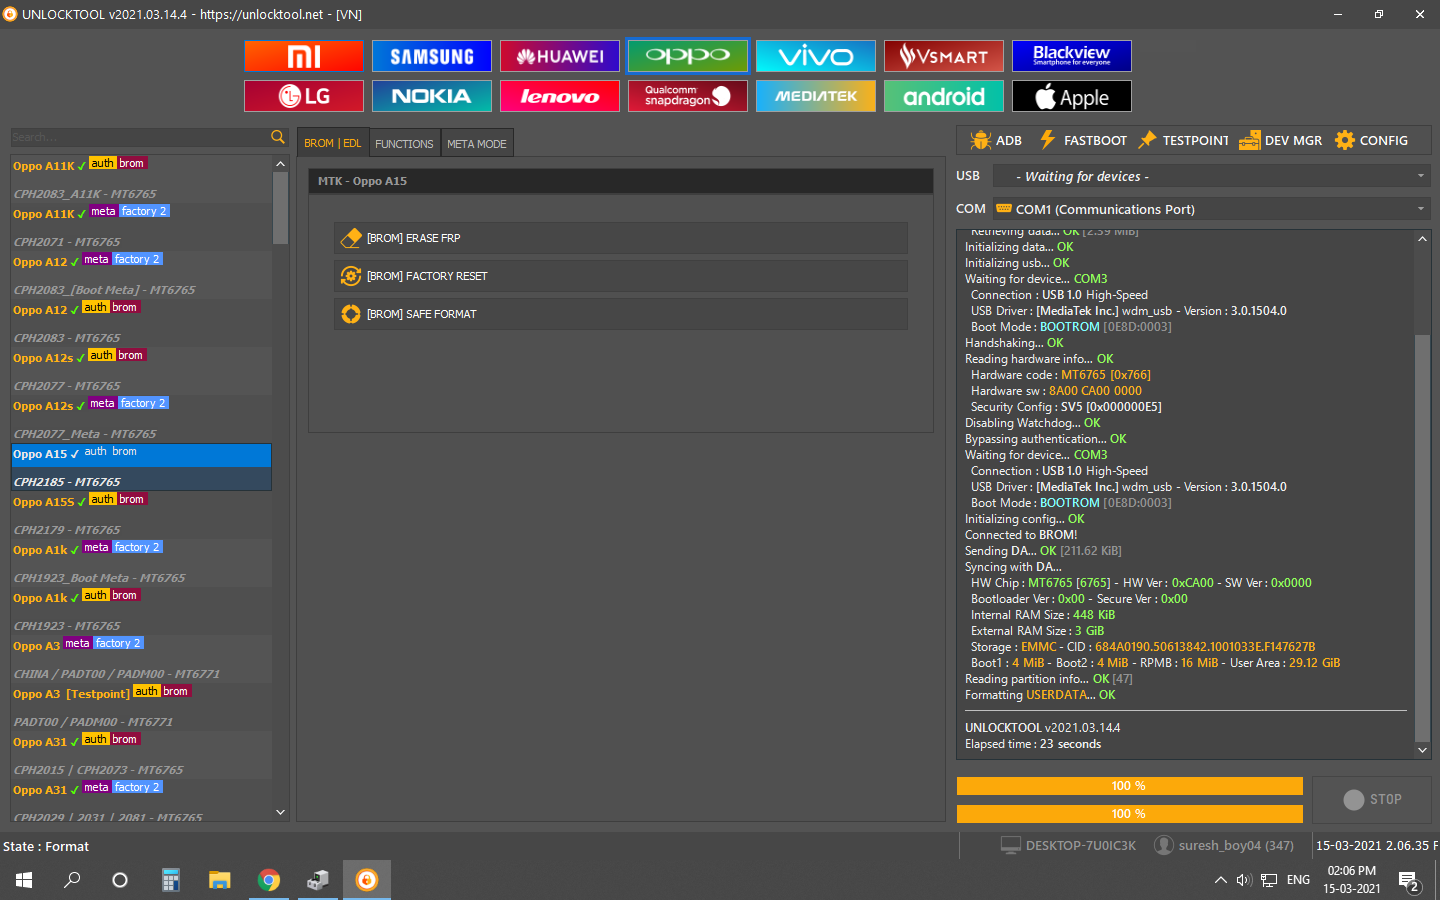
Task: Open the Nokia brand section
Action: (x=432, y=96)
